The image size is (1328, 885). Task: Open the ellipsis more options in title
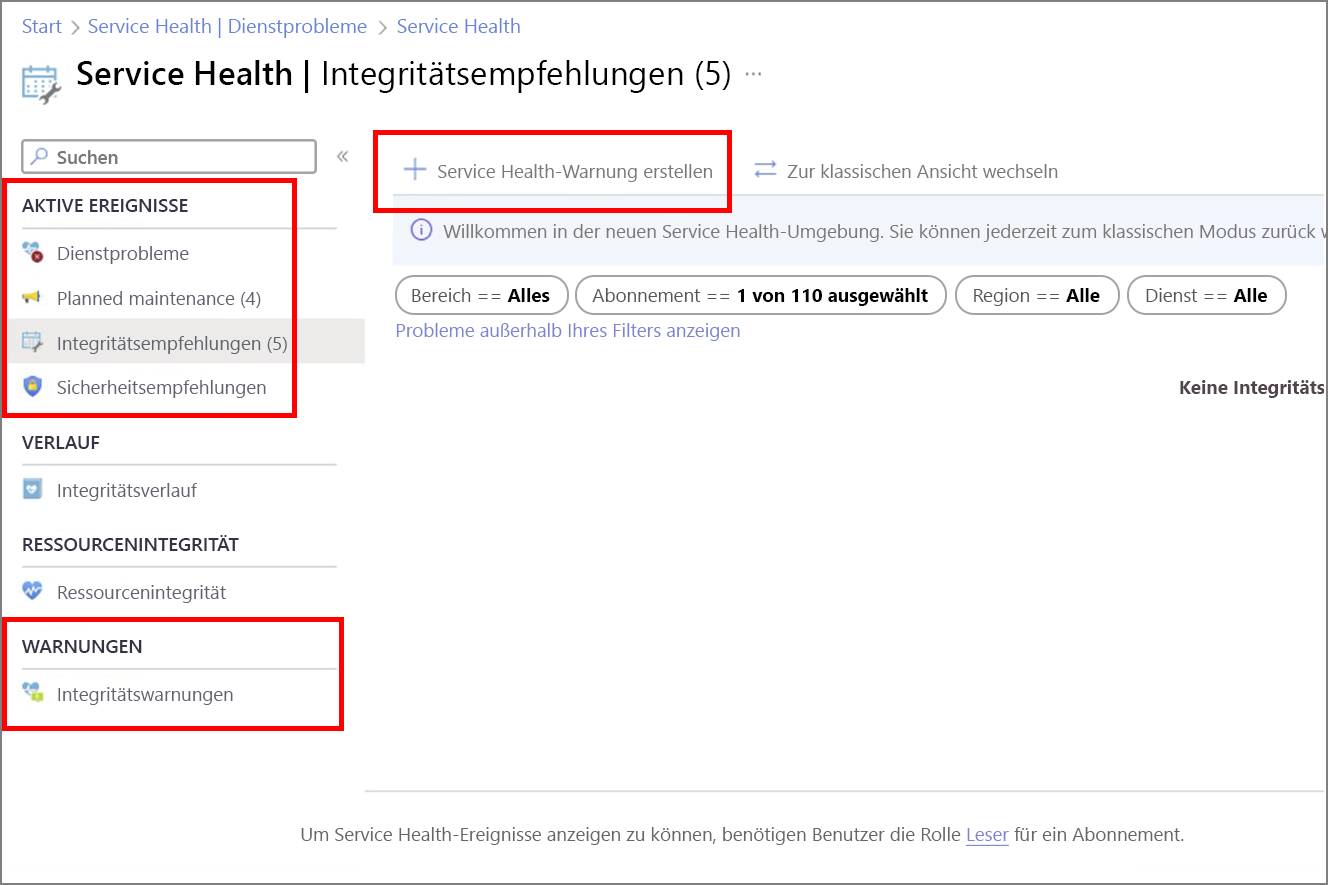point(753,74)
